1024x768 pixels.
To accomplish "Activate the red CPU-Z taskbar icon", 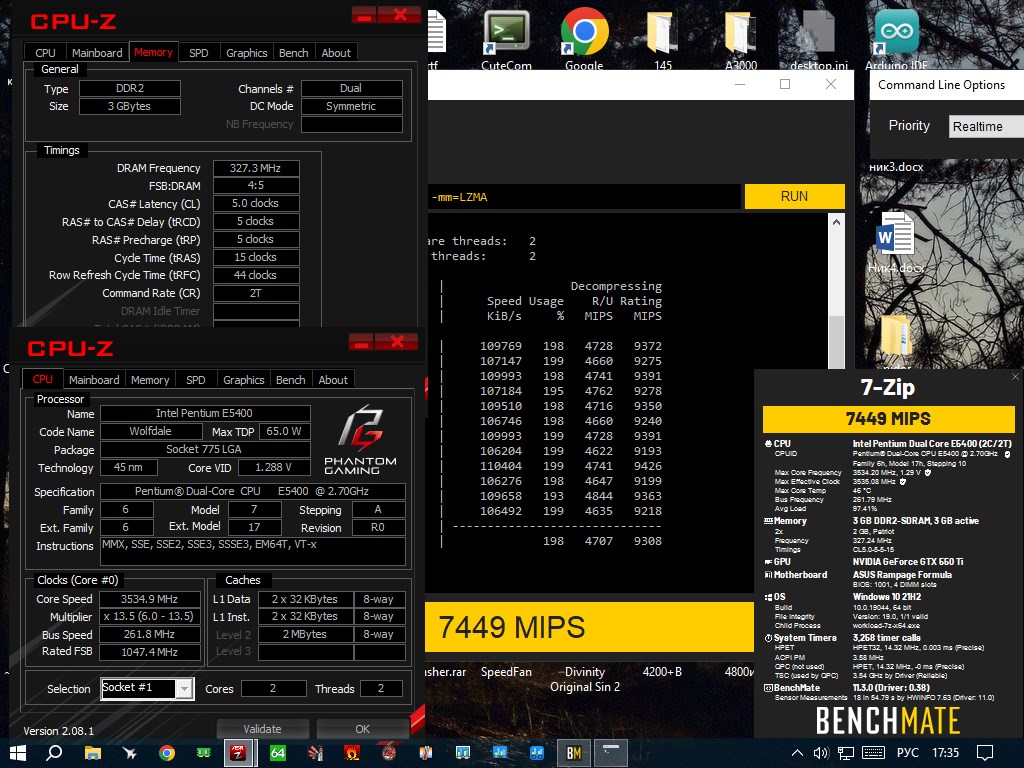I will [239, 753].
